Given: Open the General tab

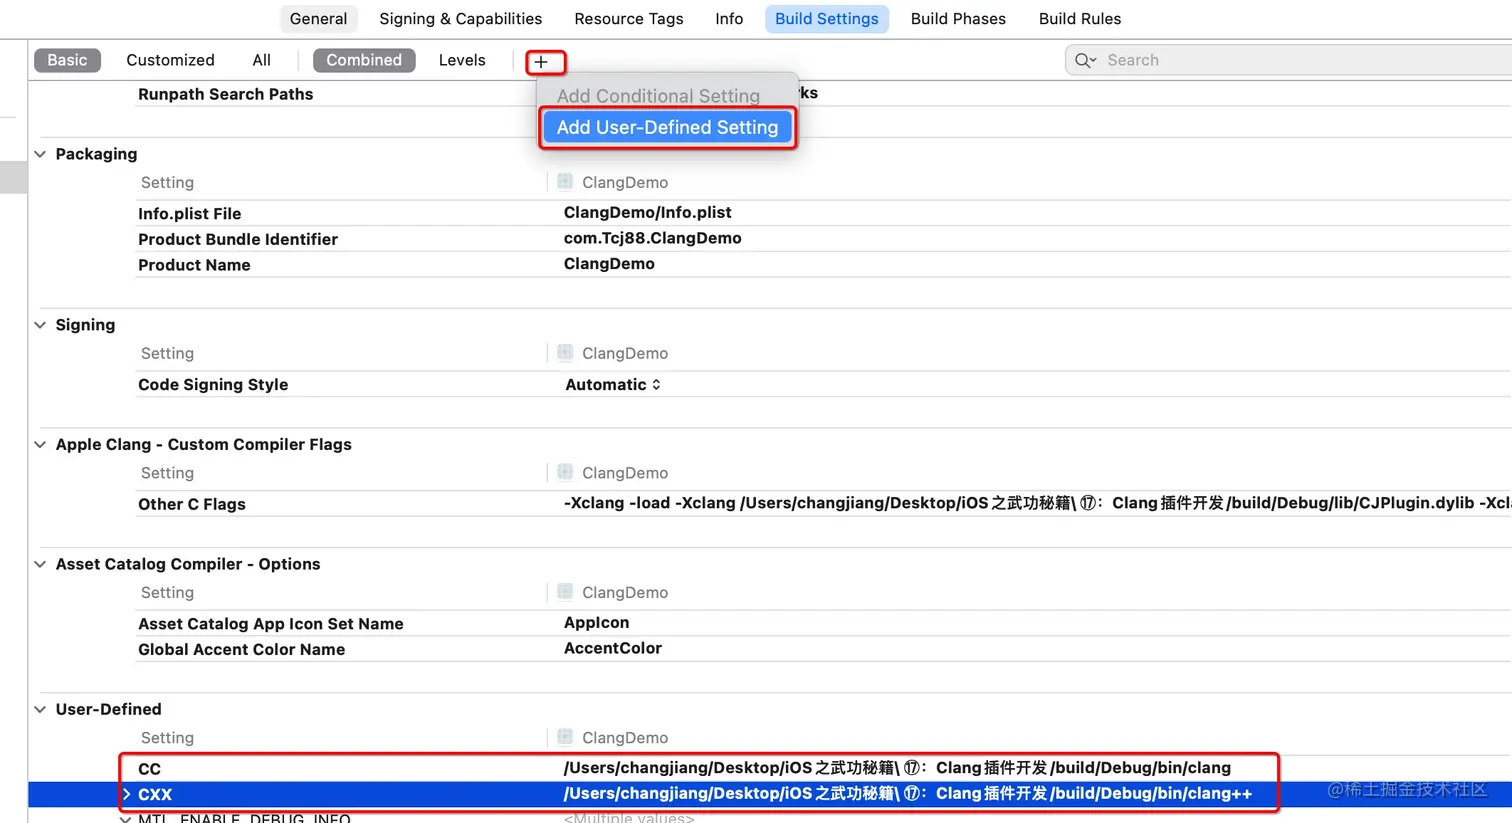Looking at the screenshot, I should pos(318,19).
